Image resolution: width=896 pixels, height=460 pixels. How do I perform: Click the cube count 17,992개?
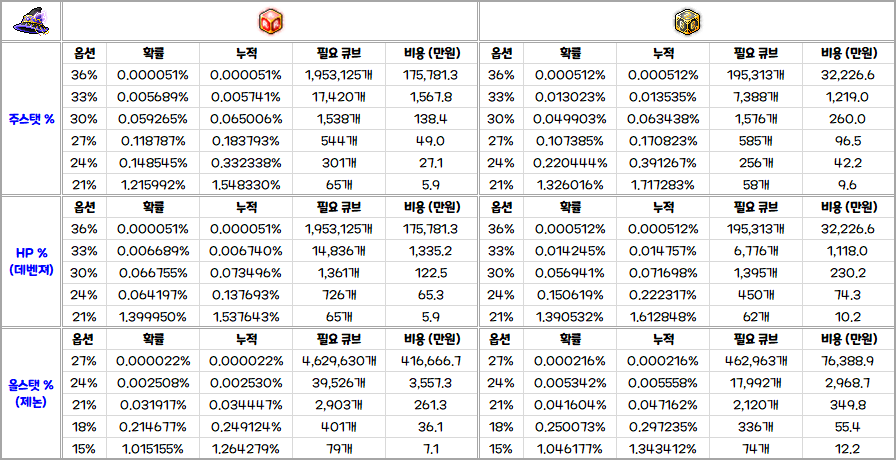756,382
